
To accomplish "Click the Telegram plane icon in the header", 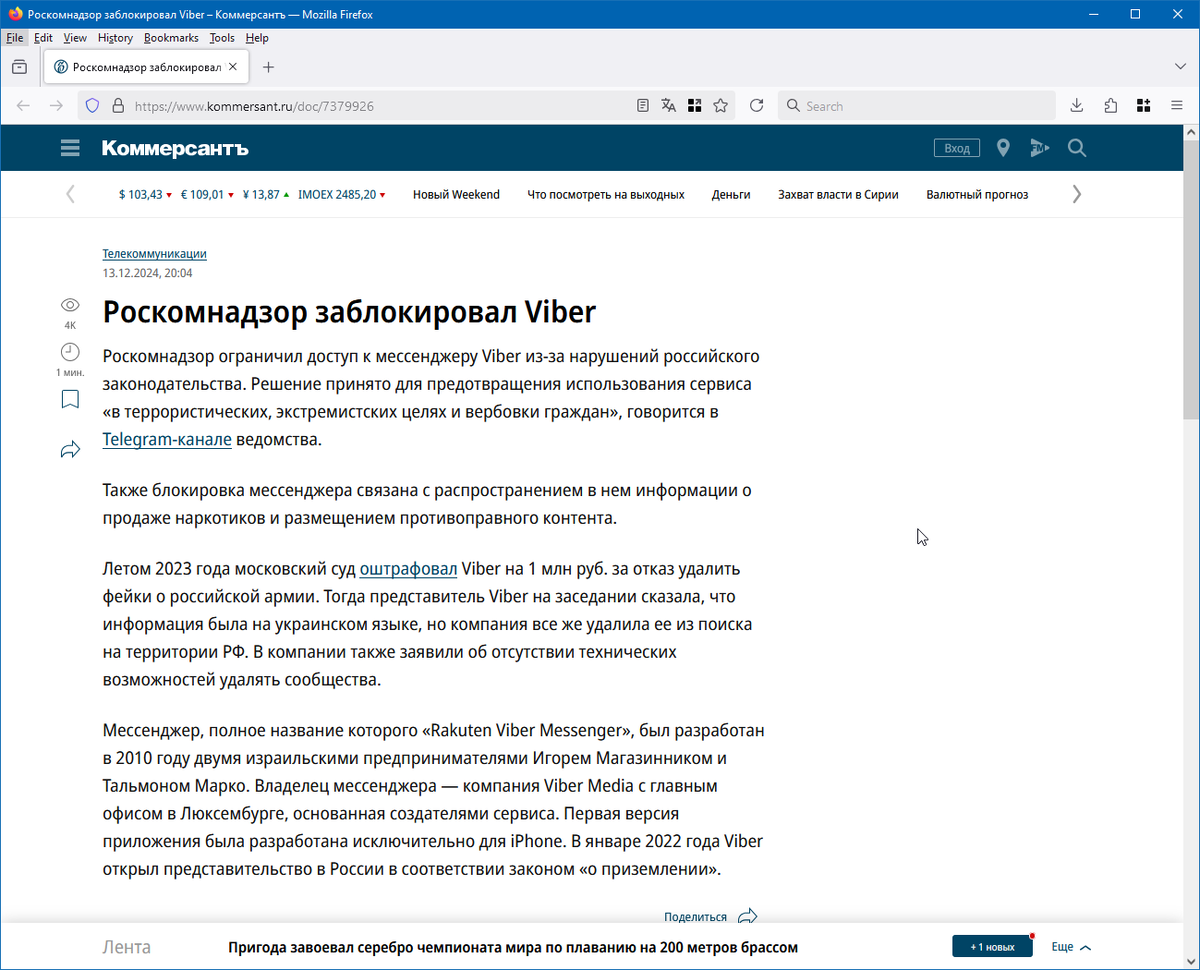I will tap(1040, 148).
